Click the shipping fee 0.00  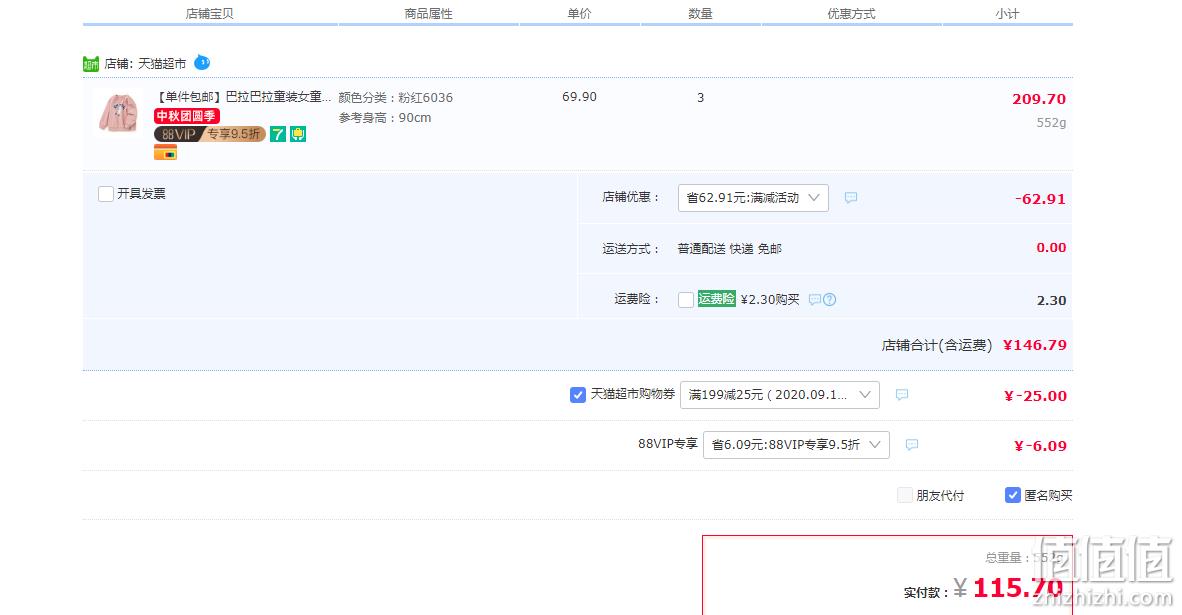(x=1051, y=247)
